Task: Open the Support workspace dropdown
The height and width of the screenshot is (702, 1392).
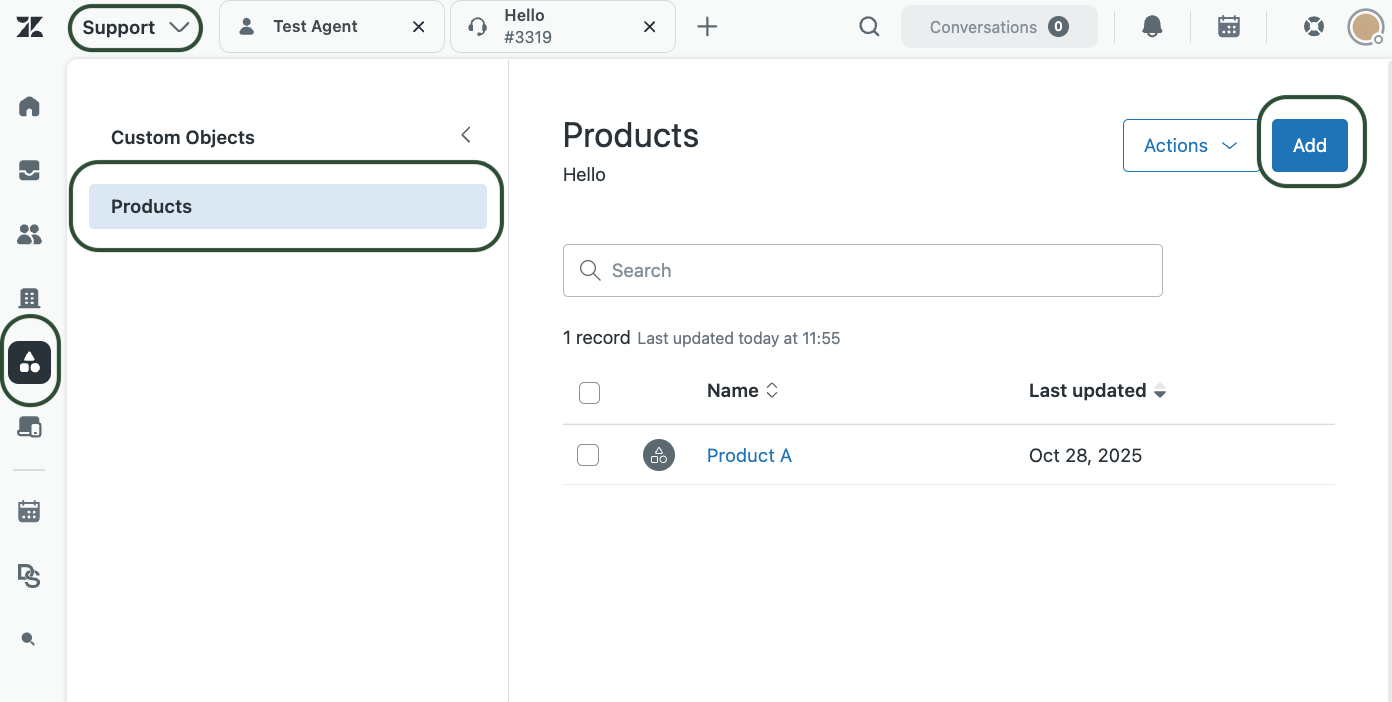Action: (x=134, y=27)
